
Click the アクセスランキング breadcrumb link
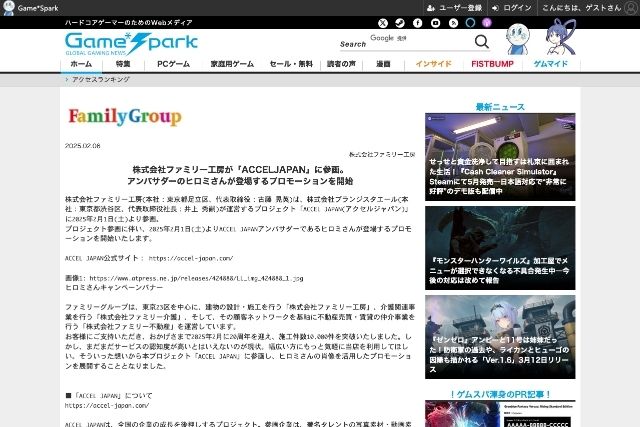tap(101, 80)
